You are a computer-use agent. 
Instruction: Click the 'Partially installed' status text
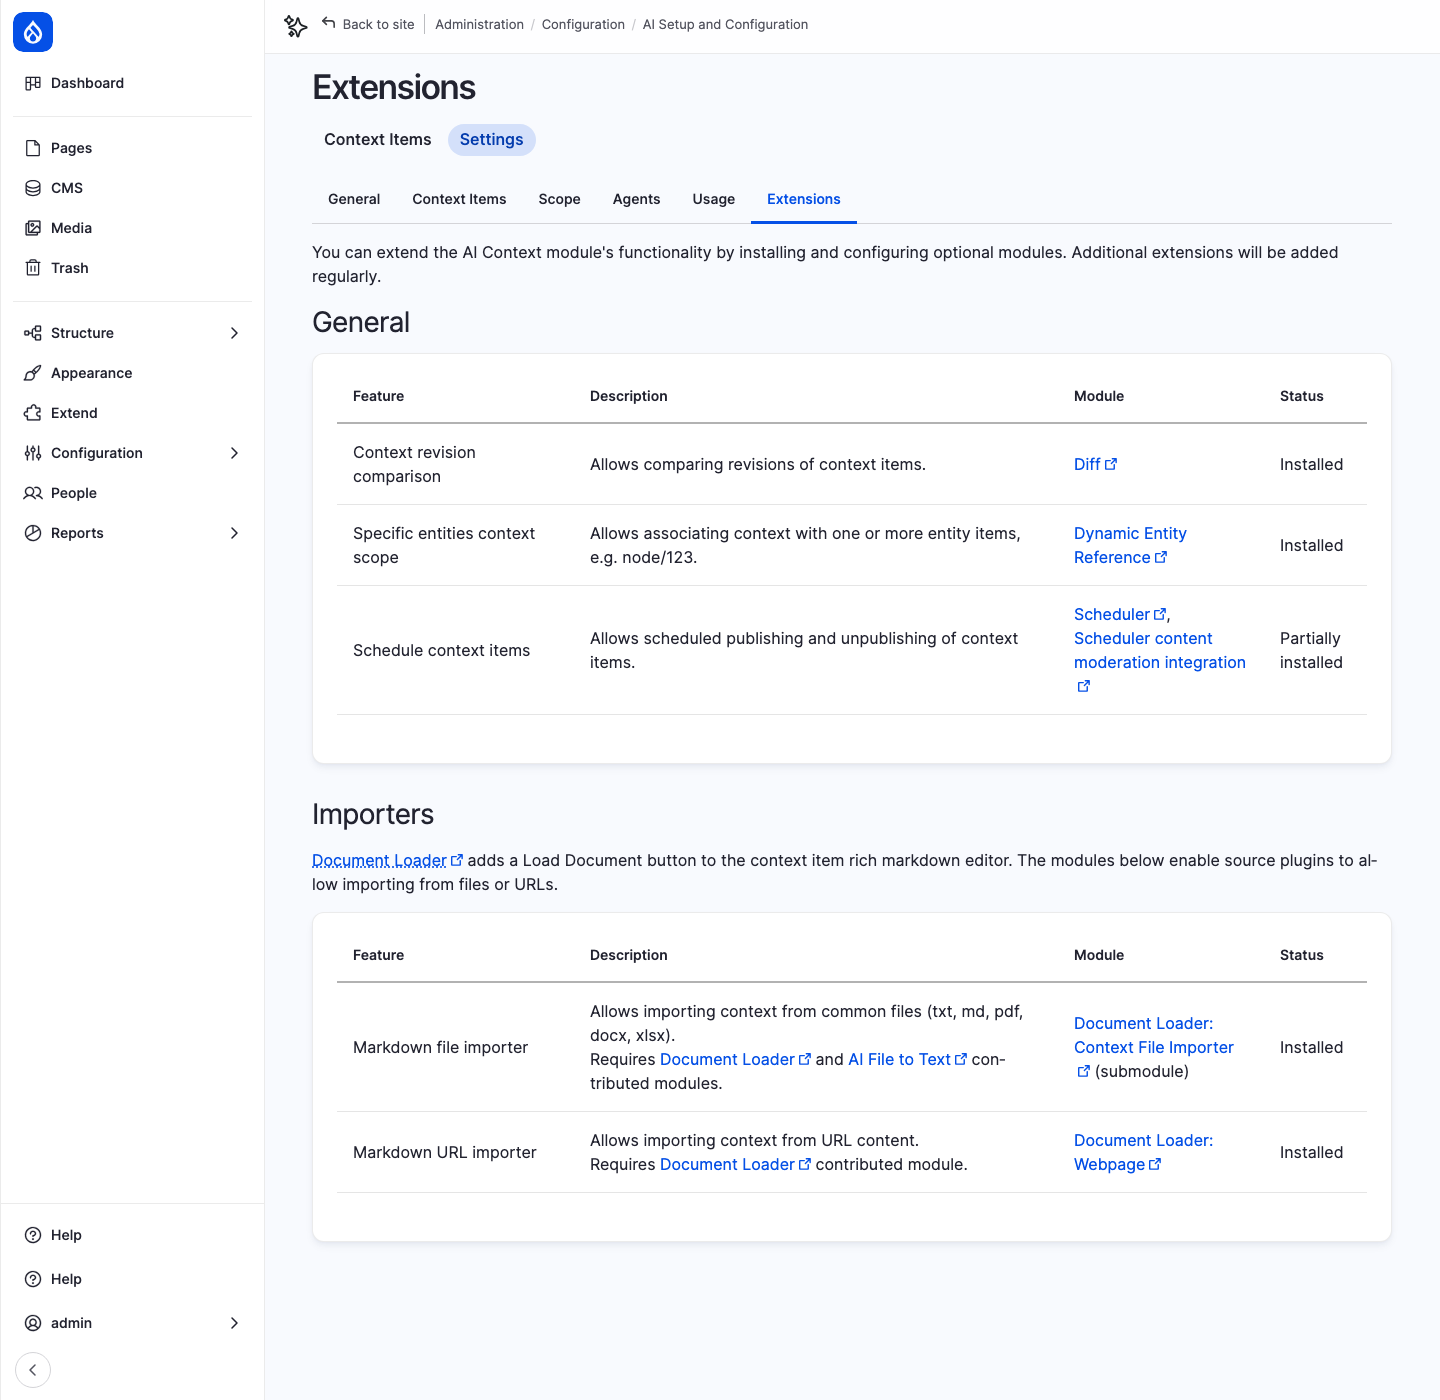(1310, 650)
